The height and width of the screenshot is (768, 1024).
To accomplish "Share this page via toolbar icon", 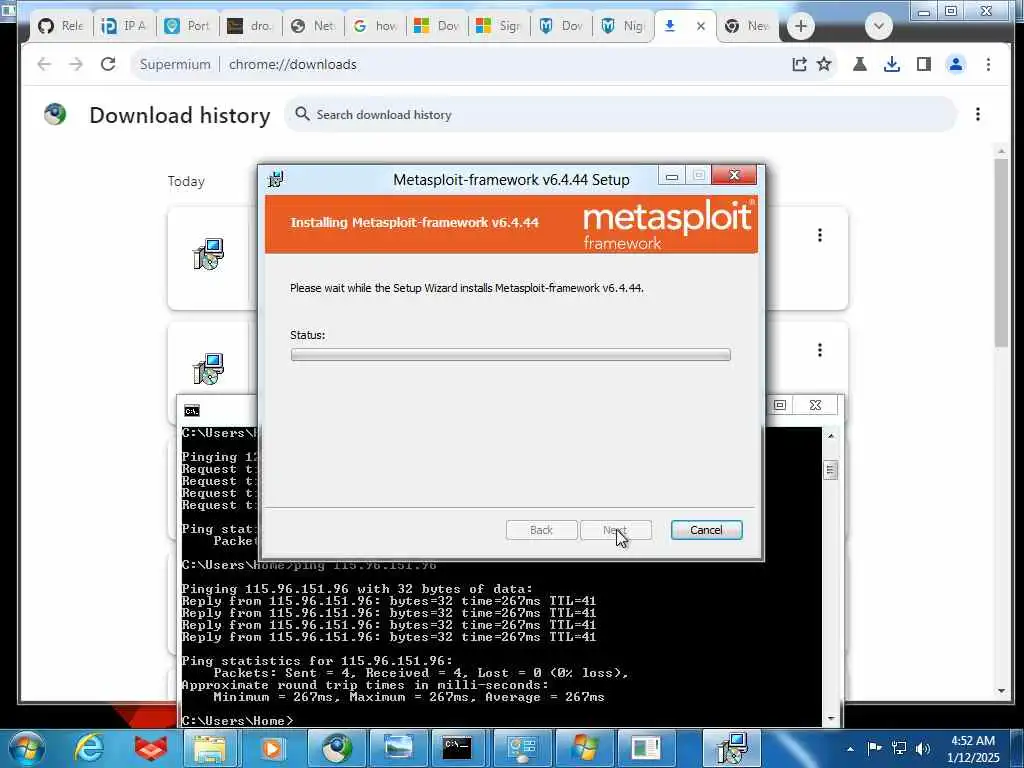I will tap(799, 64).
